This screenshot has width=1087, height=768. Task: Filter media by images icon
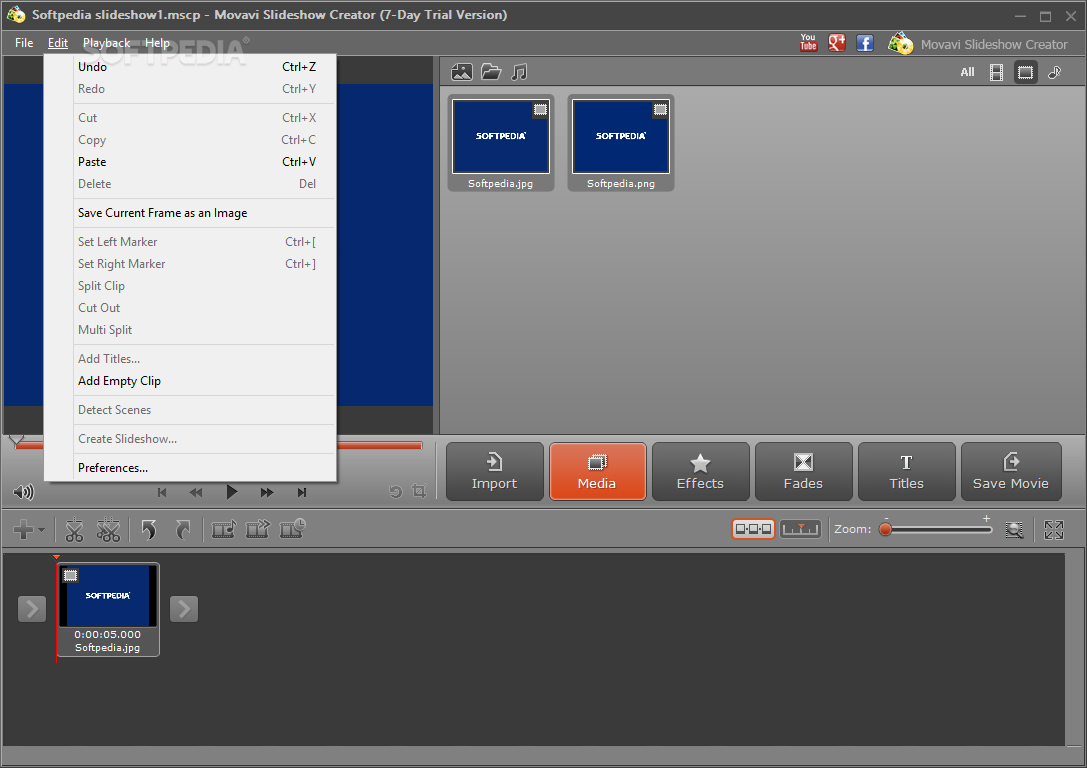click(x=1025, y=72)
